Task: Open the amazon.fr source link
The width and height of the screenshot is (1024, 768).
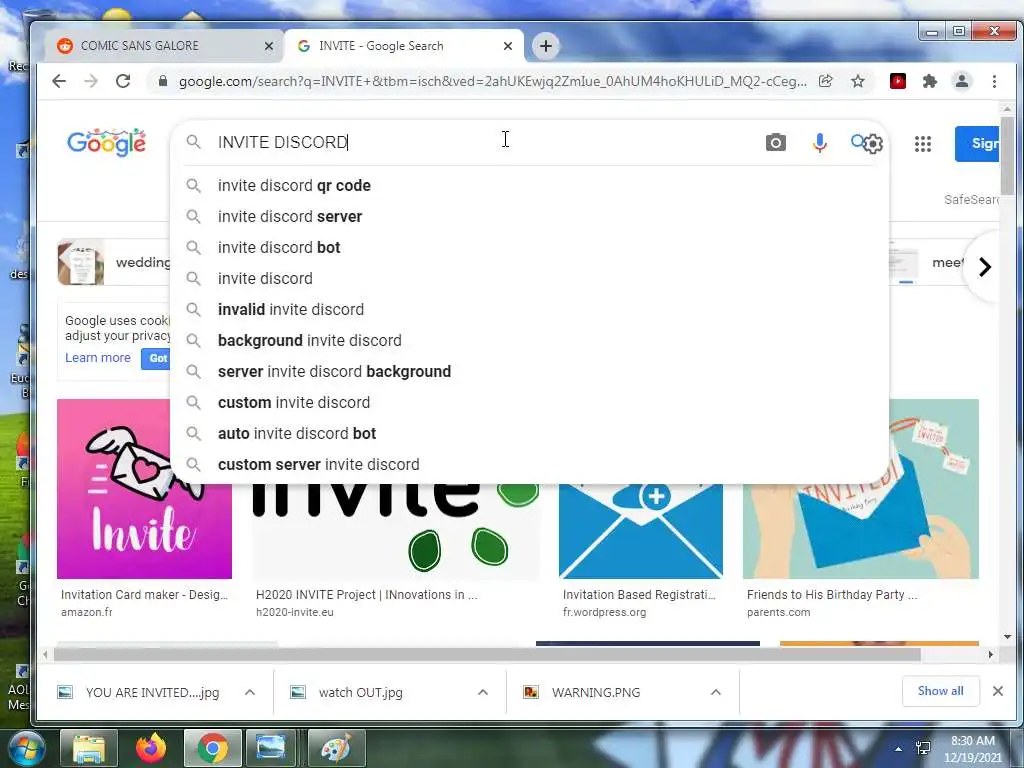Action: point(87,612)
